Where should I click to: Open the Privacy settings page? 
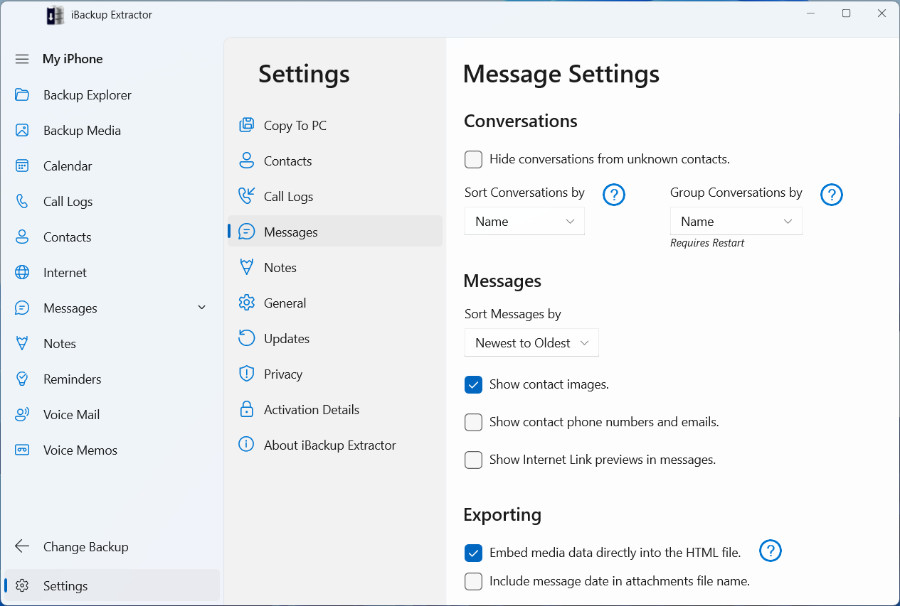(x=335, y=374)
